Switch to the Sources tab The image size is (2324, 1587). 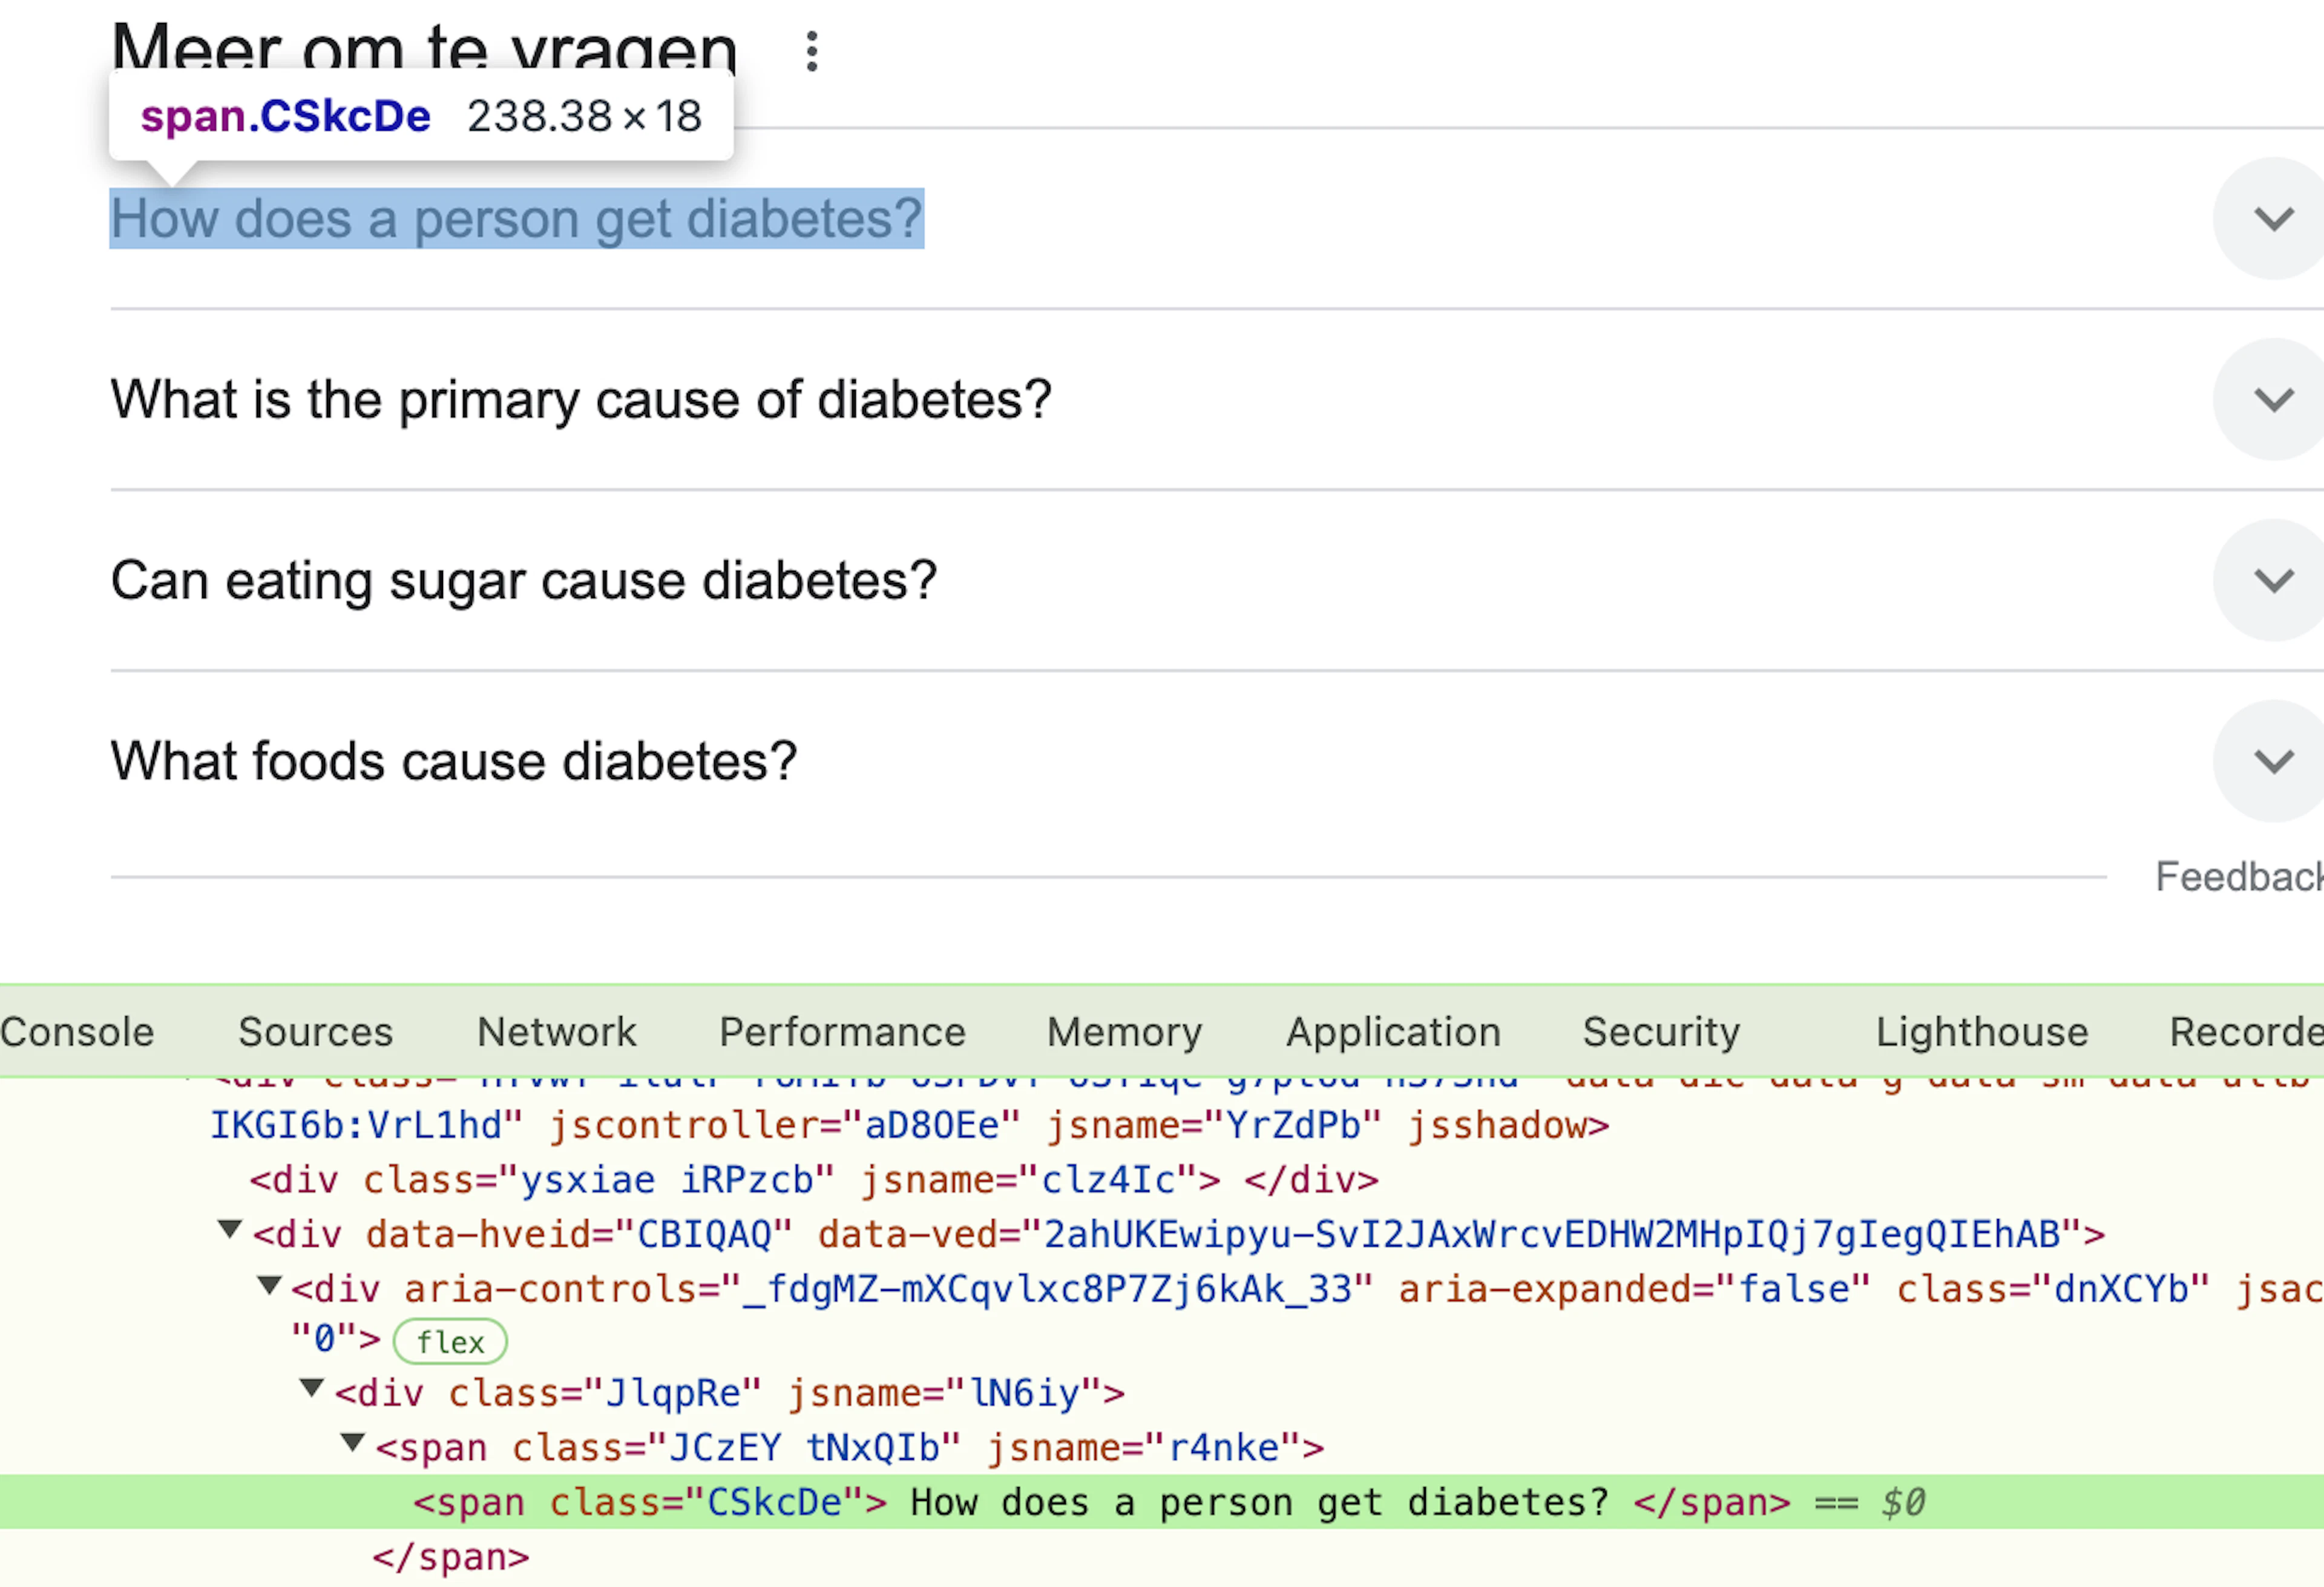(x=316, y=1032)
